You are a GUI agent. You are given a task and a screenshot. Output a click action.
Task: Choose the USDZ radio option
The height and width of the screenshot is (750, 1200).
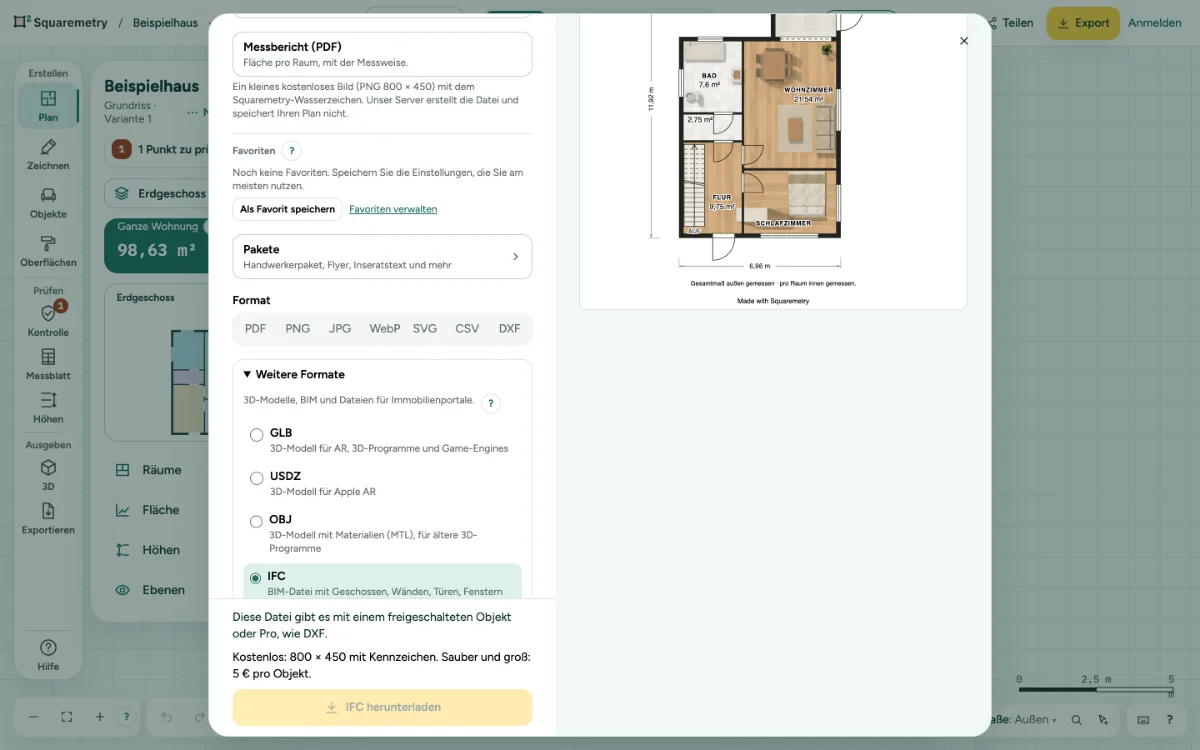tap(257, 478)
